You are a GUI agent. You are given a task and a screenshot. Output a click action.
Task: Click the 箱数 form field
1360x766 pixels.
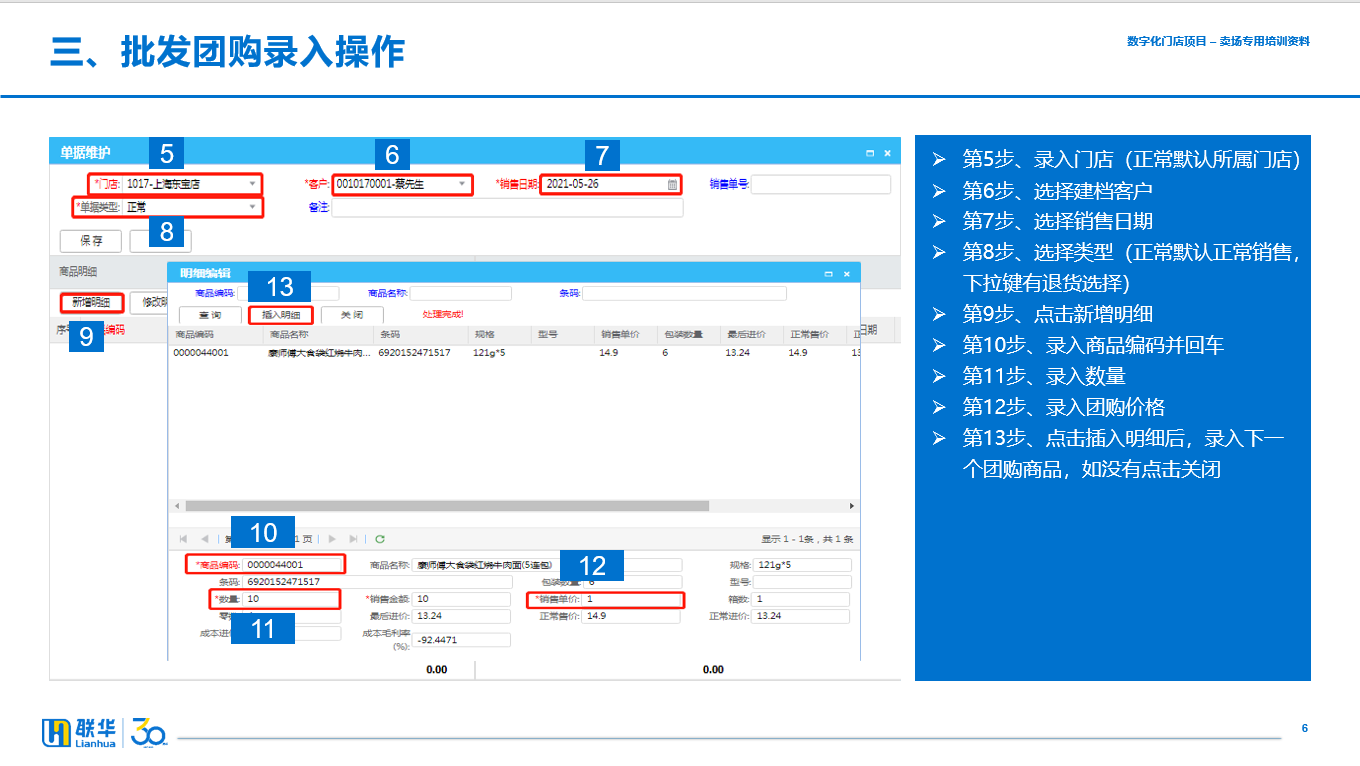[x=801, y=599]
